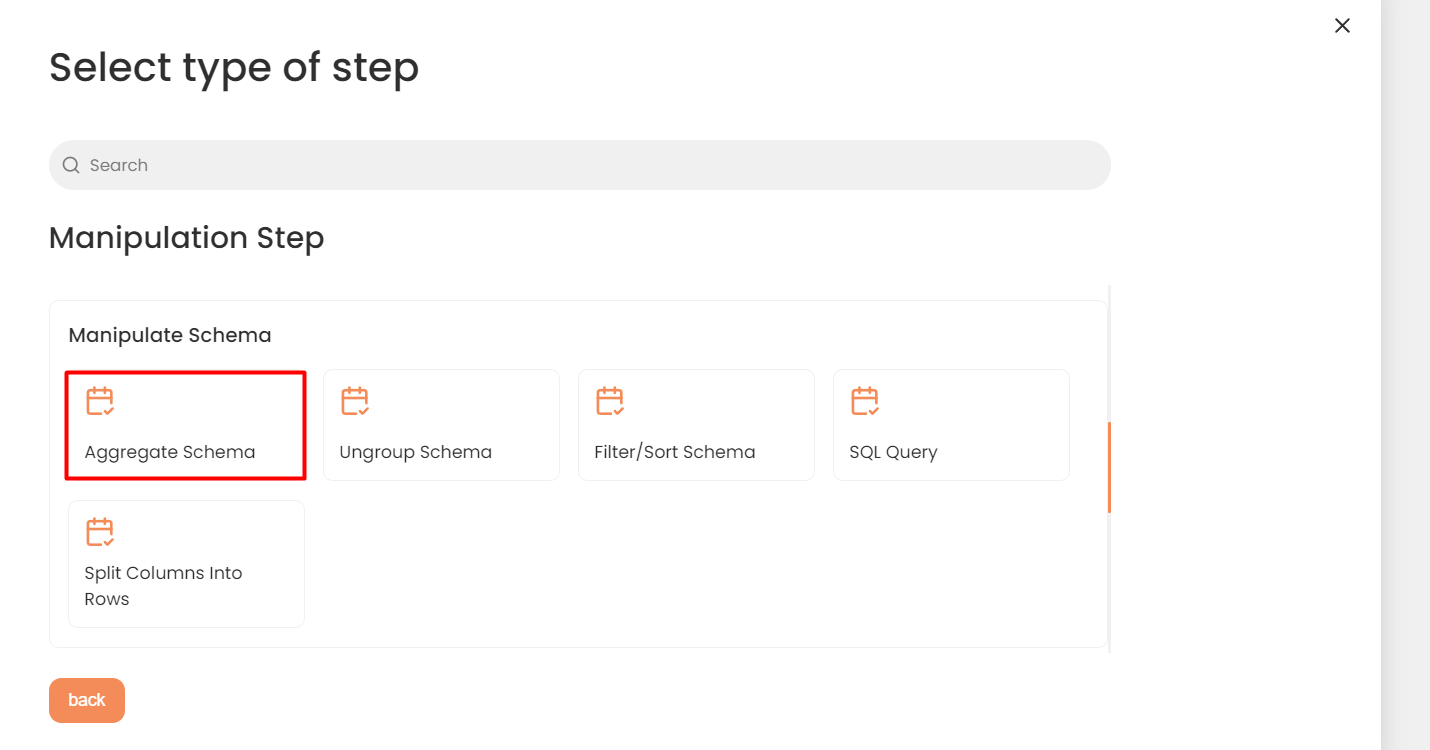Go back using the orange back button
Viewport: 1430px width, 750px height.
pos(87,700)
